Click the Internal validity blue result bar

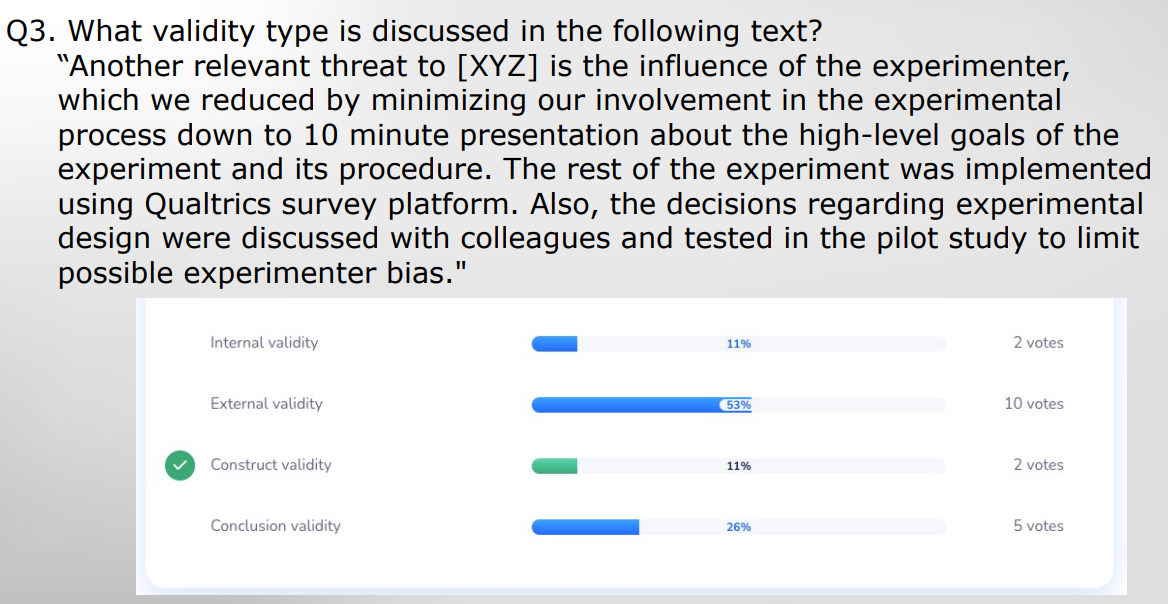click(554, 344)
